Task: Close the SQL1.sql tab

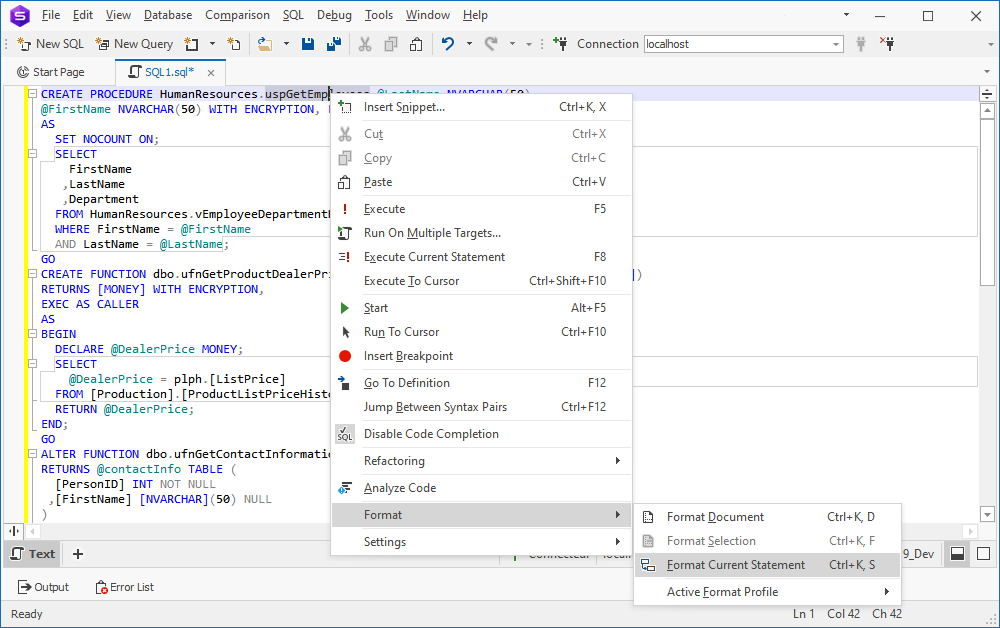Action: click(209, 72)
